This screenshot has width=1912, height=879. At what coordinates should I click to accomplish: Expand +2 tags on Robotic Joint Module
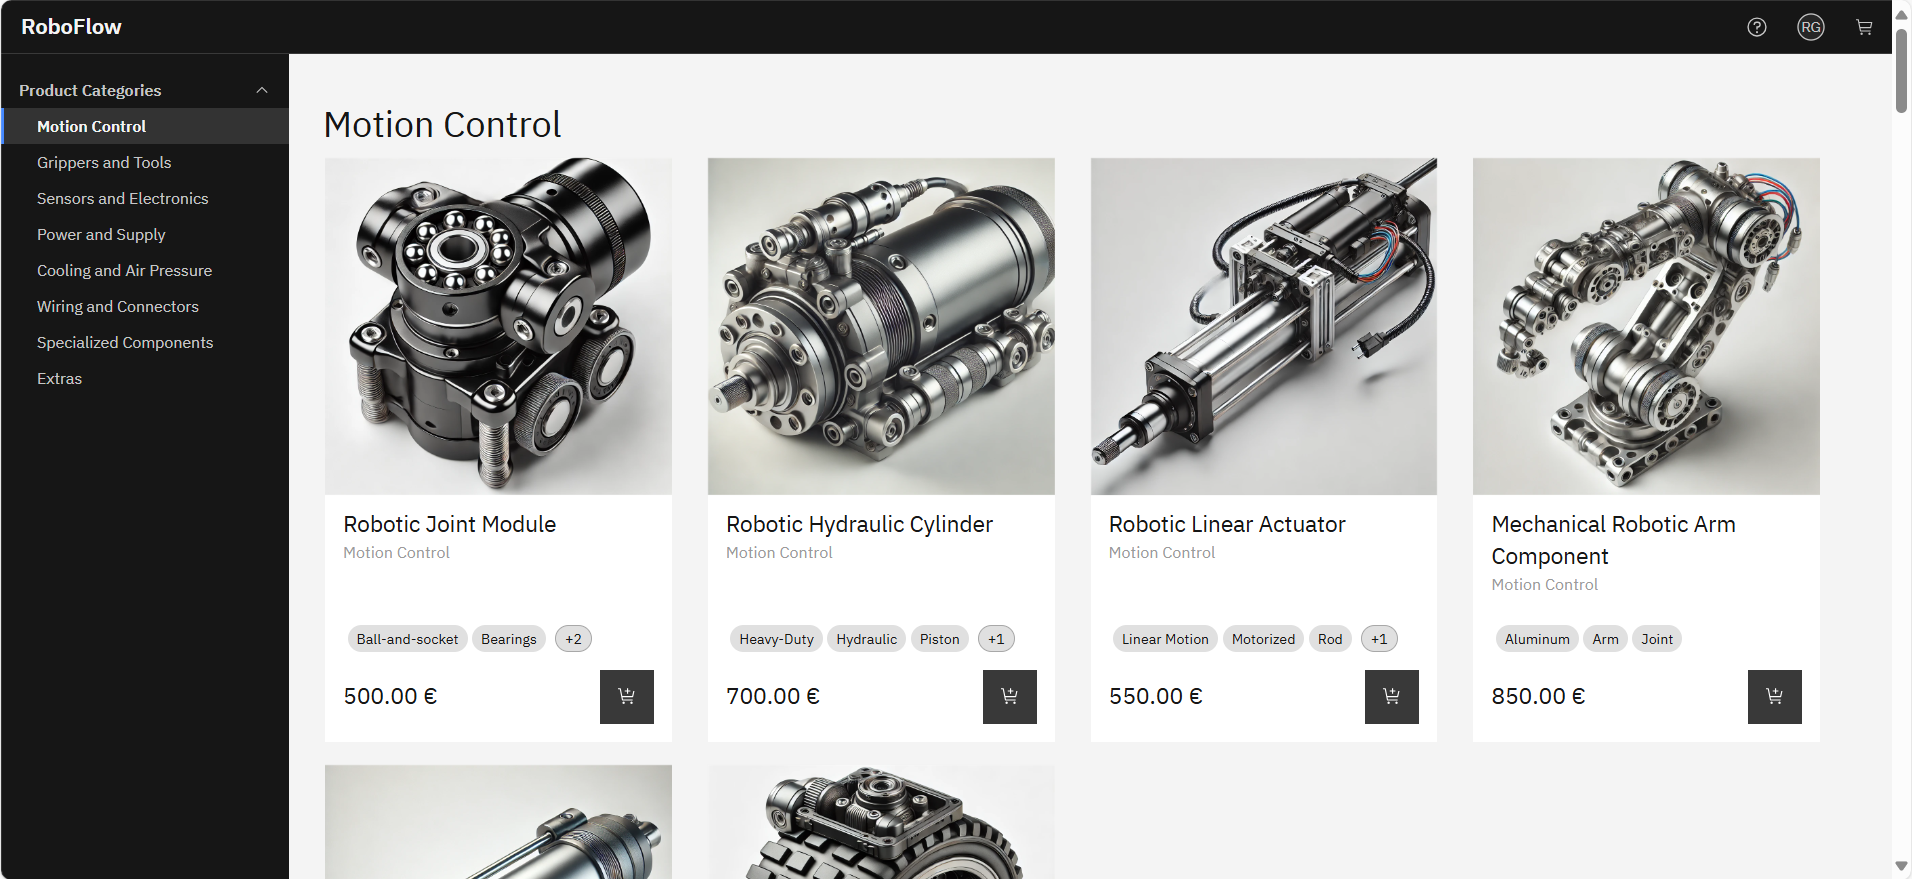tap(573, 639)
